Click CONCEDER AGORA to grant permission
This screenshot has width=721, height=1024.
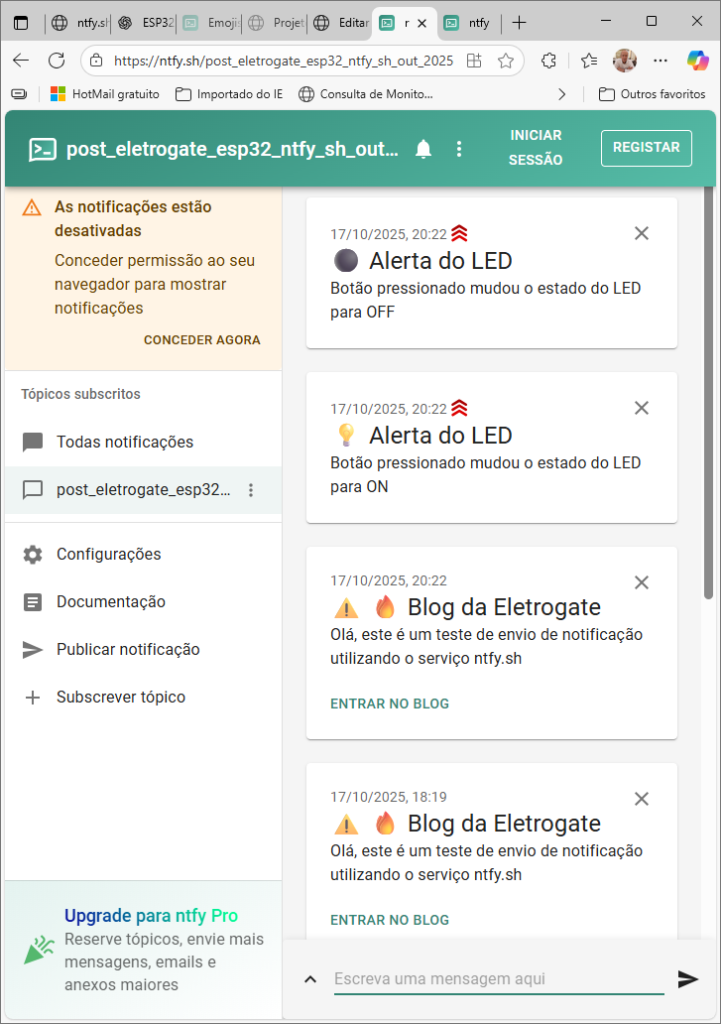[202, 340]
